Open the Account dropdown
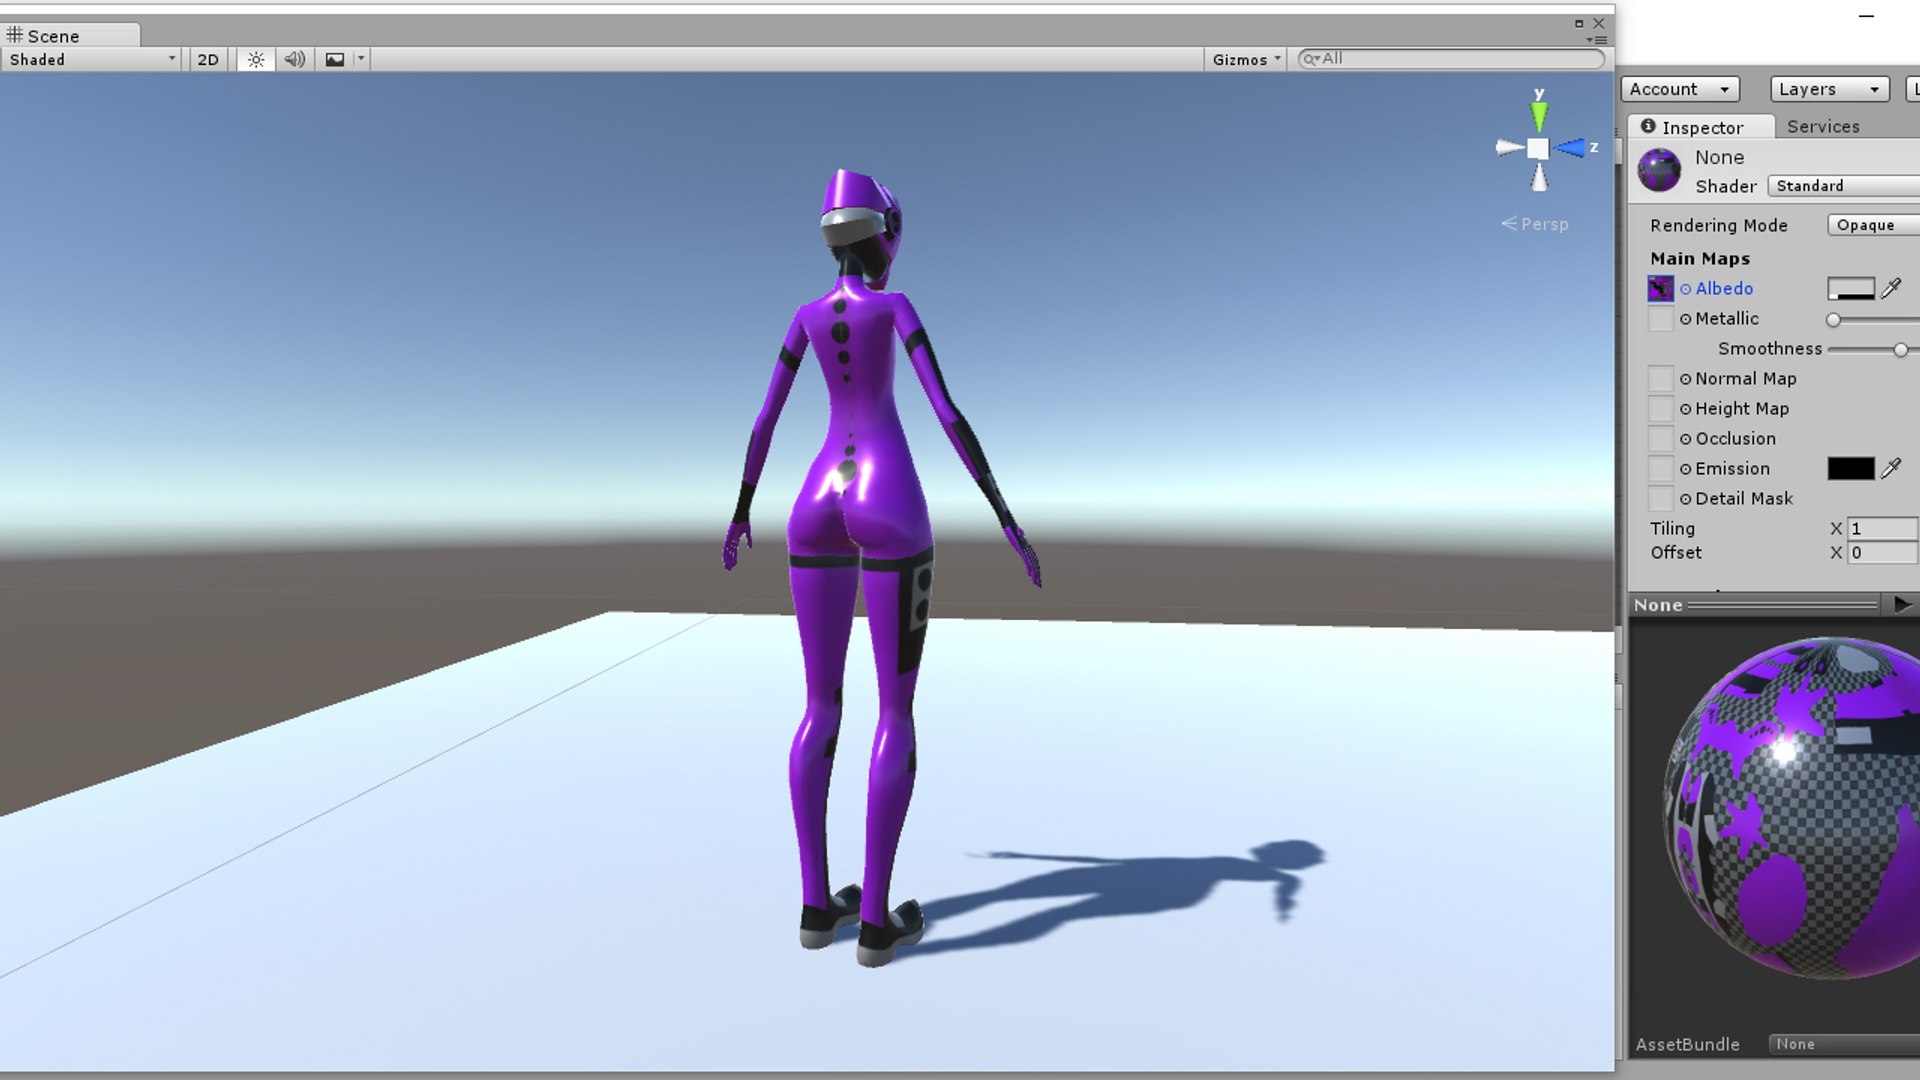The image size is (1920, 1080). pos(1680,89)
